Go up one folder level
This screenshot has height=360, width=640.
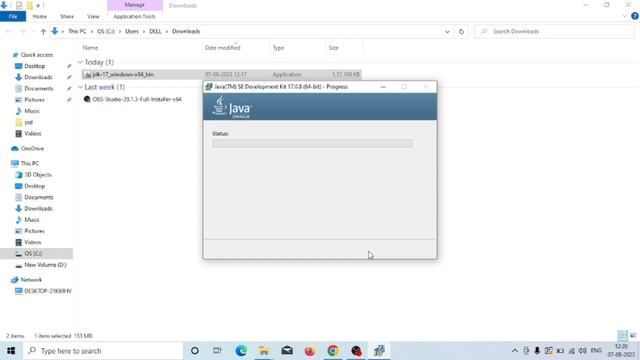pyautogui.click(x=43, y=31)
